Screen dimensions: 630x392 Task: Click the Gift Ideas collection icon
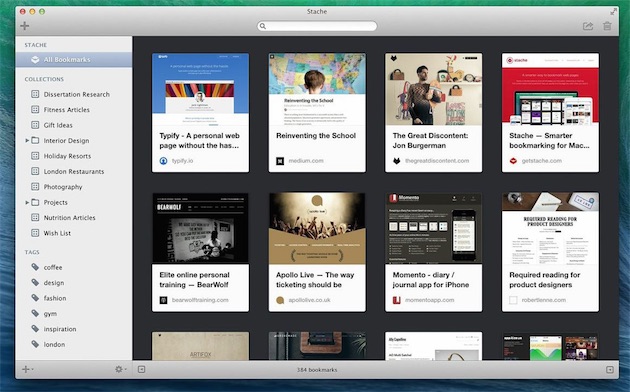tap(35, 125)
